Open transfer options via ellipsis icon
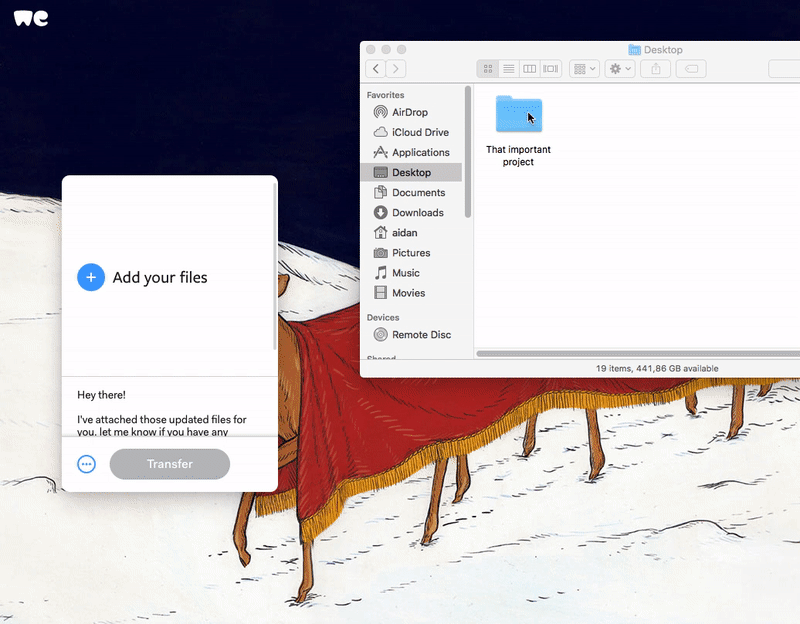Screen dimensions: 800x624 tap(87, 464)
